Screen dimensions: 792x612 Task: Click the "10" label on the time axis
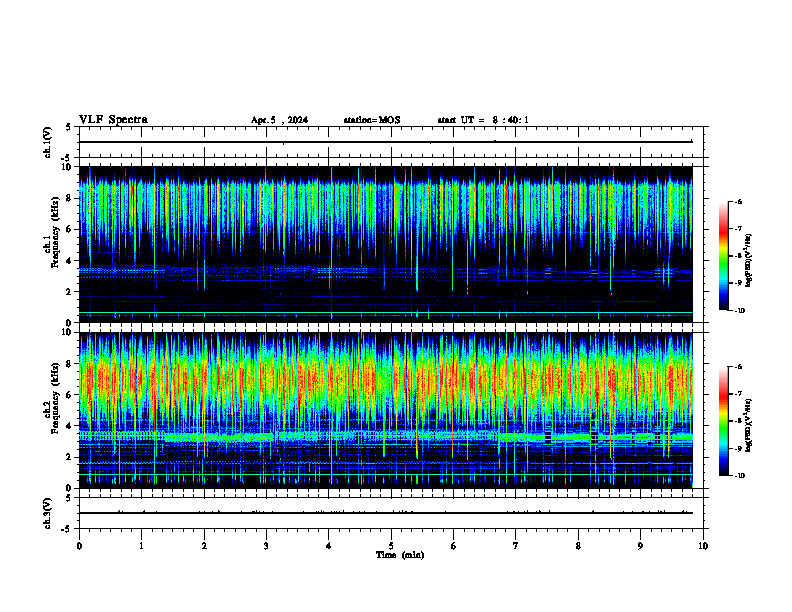coord(703,546)
